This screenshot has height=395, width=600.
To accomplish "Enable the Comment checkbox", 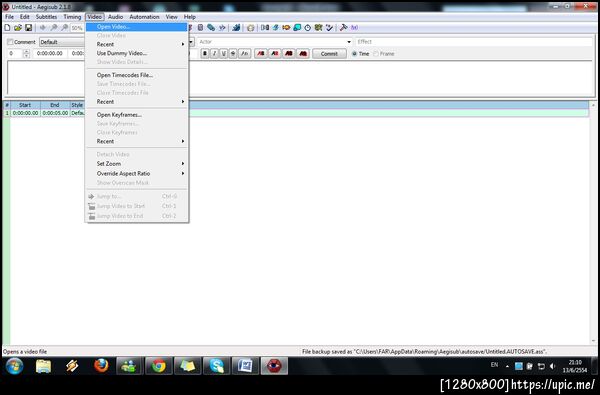I will (x=10, y=42).
